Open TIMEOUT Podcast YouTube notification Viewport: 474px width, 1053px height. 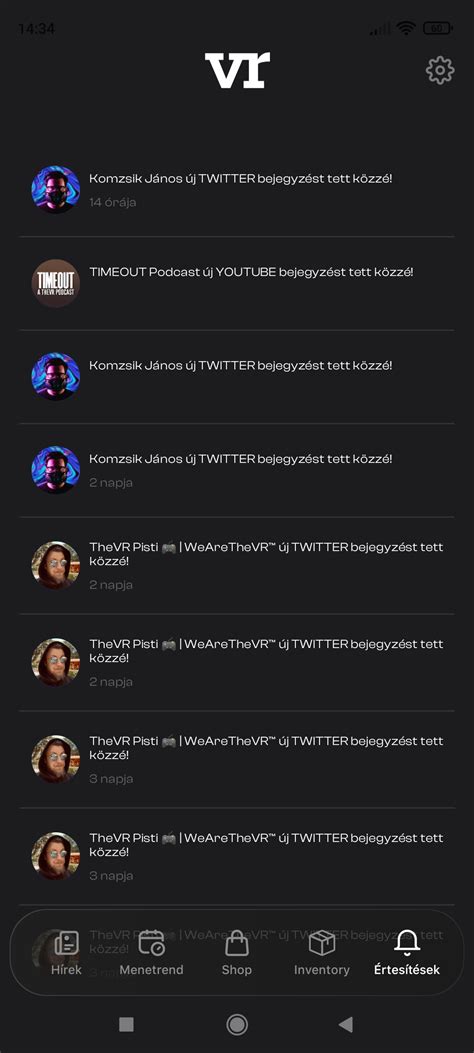pos(237,283)
